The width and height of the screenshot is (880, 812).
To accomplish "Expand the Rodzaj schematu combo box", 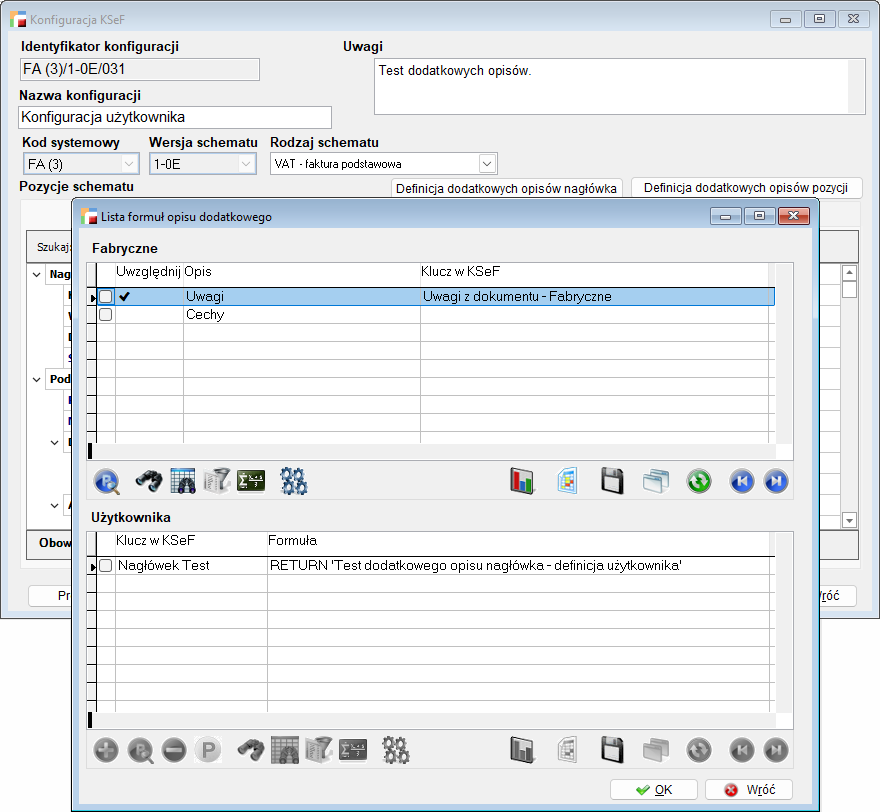I will (x=487, y=163).
